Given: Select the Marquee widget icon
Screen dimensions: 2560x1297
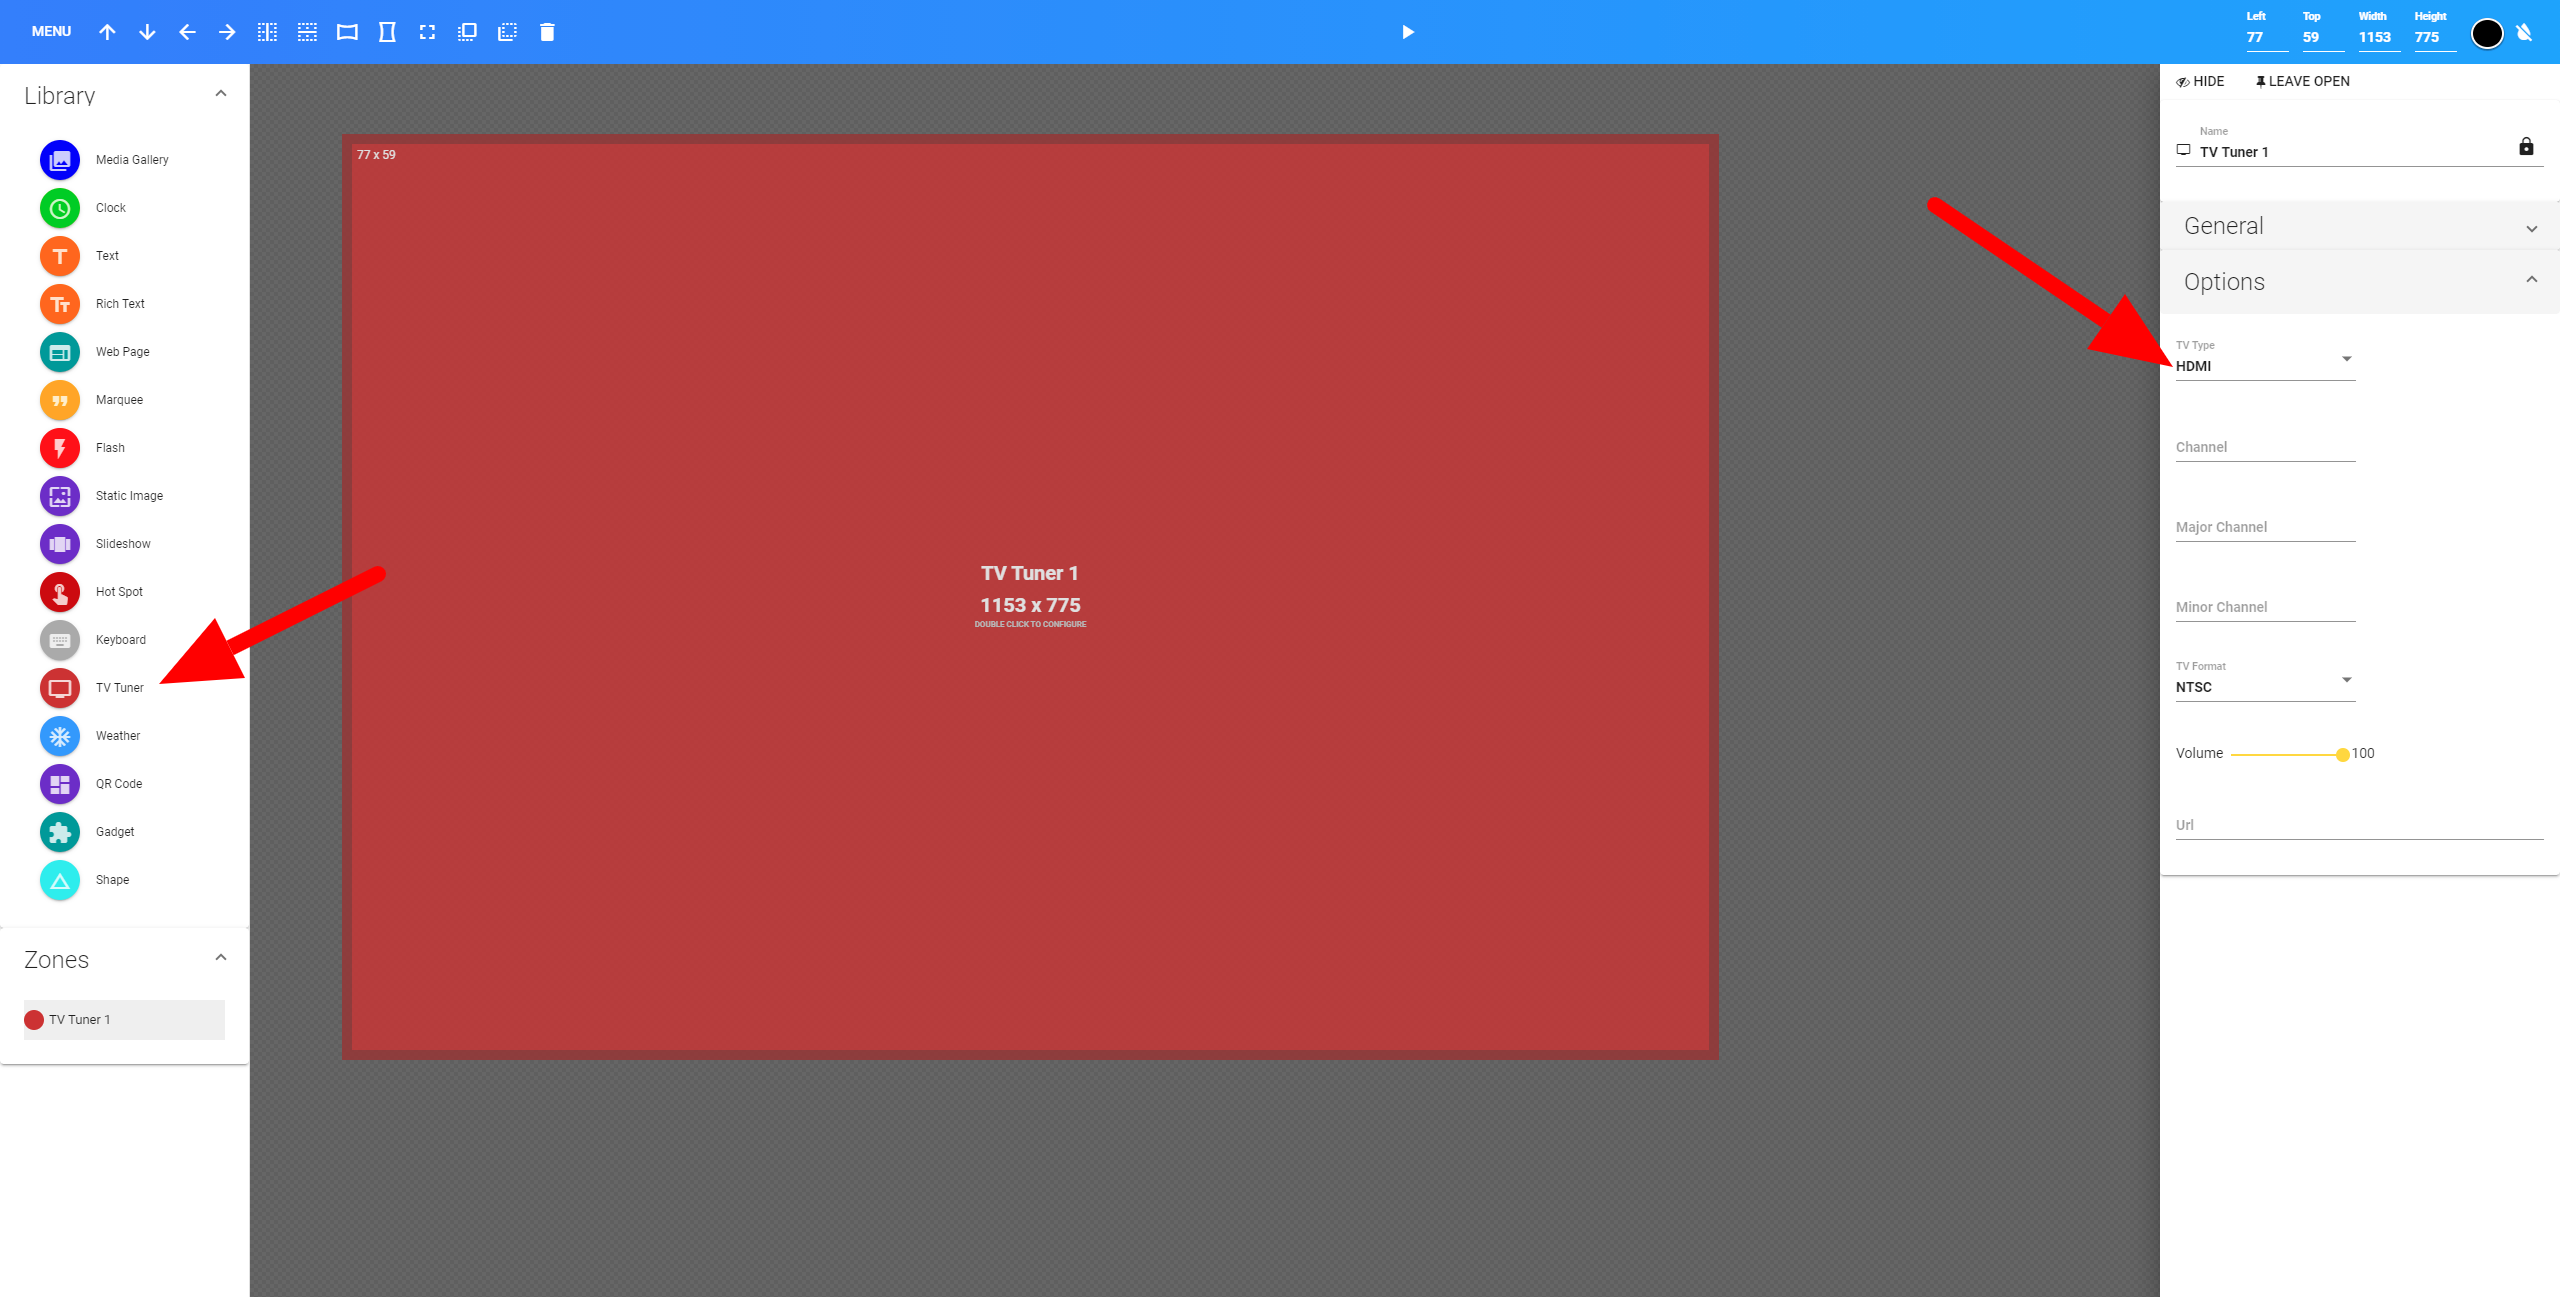Looking at the screenshot, I should point(60,400).
